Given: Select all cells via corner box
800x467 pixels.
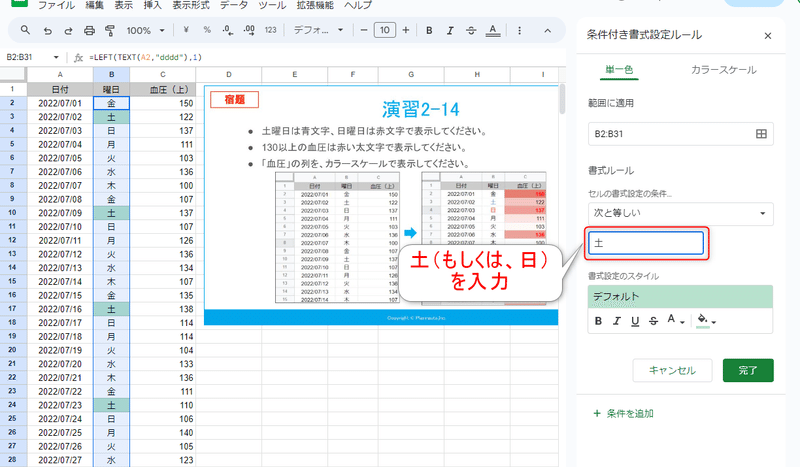Looking at the screenshot, I should (13, 75).
